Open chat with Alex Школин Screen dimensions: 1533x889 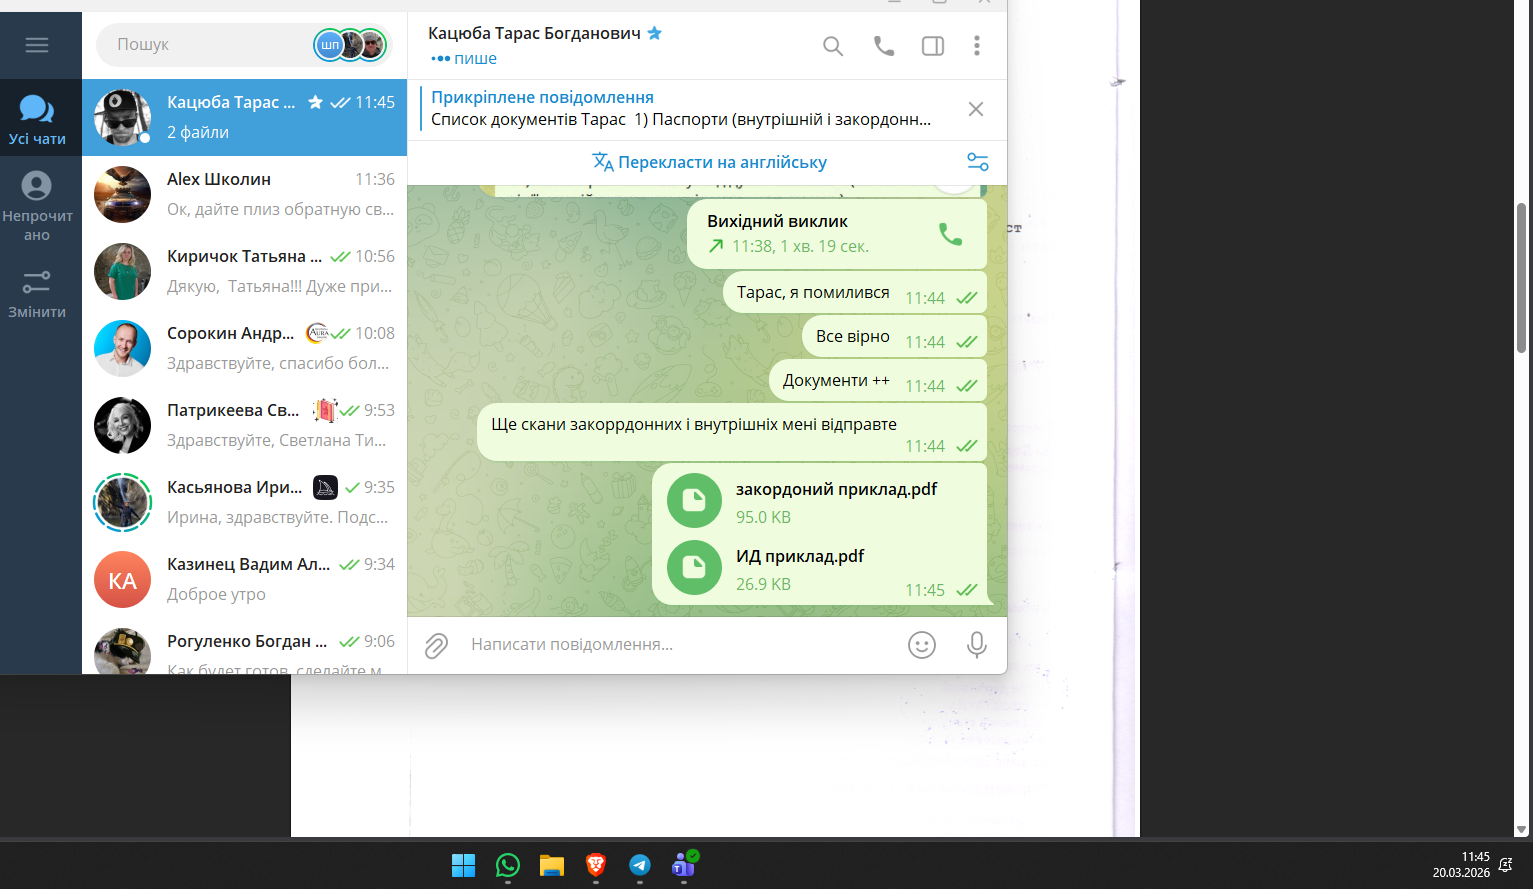pos(245,194)
